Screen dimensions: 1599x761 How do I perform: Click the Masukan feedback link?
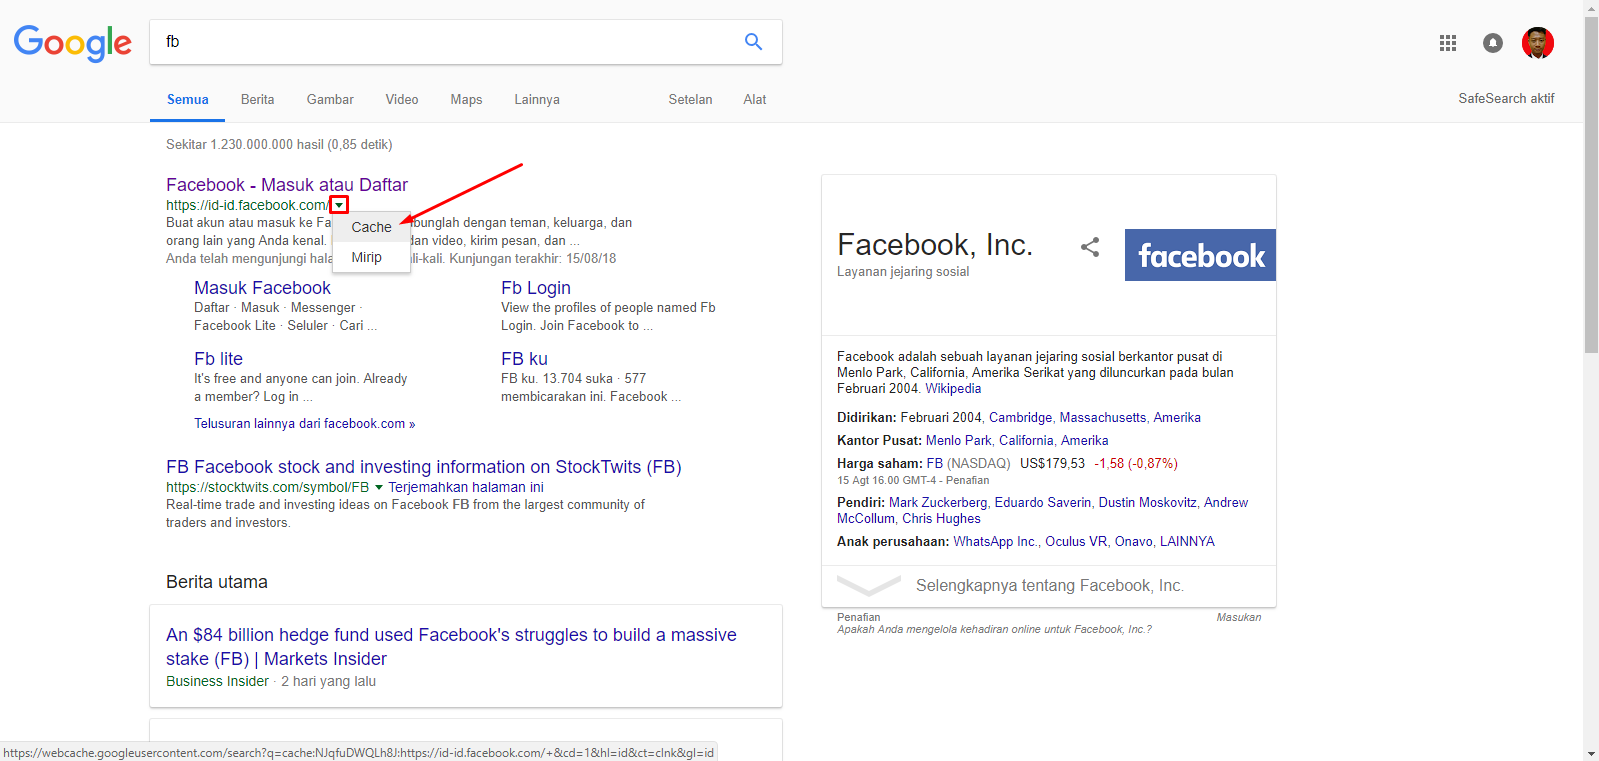(x=1239, y=618)
